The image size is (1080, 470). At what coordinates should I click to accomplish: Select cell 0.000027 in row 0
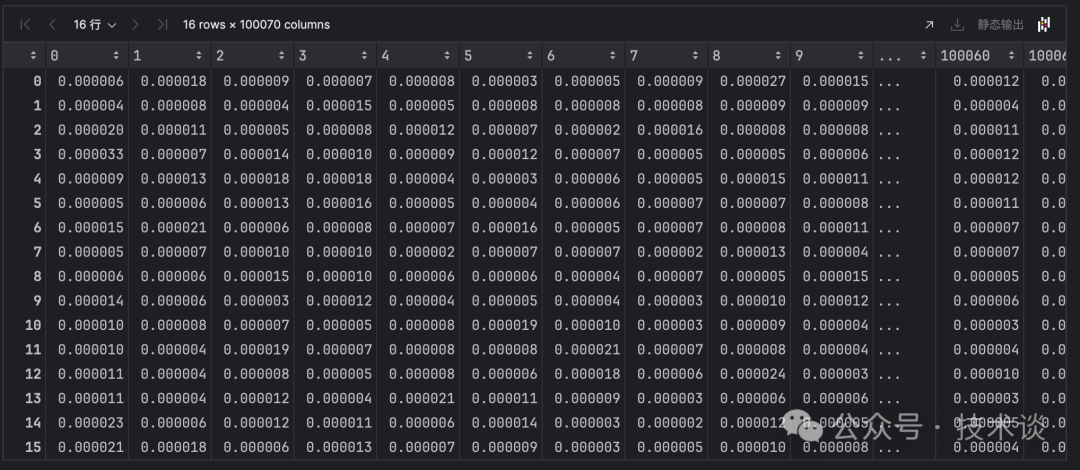753,81
